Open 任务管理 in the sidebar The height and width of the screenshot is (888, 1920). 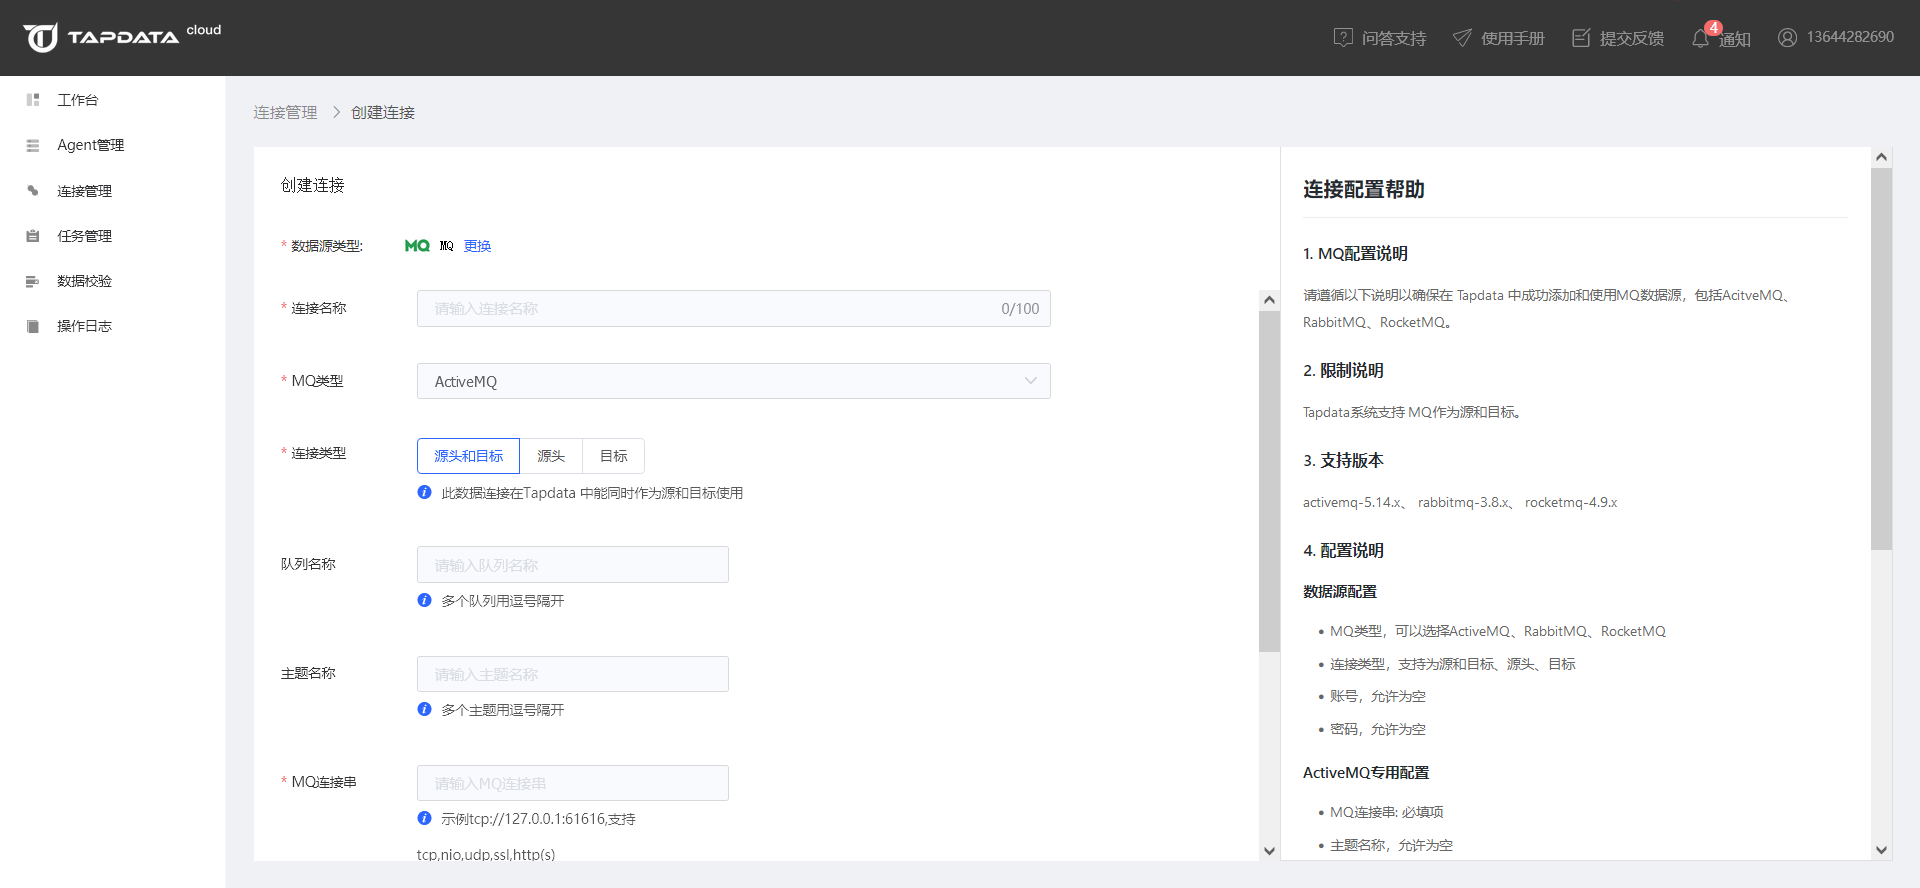pos(84,236)
